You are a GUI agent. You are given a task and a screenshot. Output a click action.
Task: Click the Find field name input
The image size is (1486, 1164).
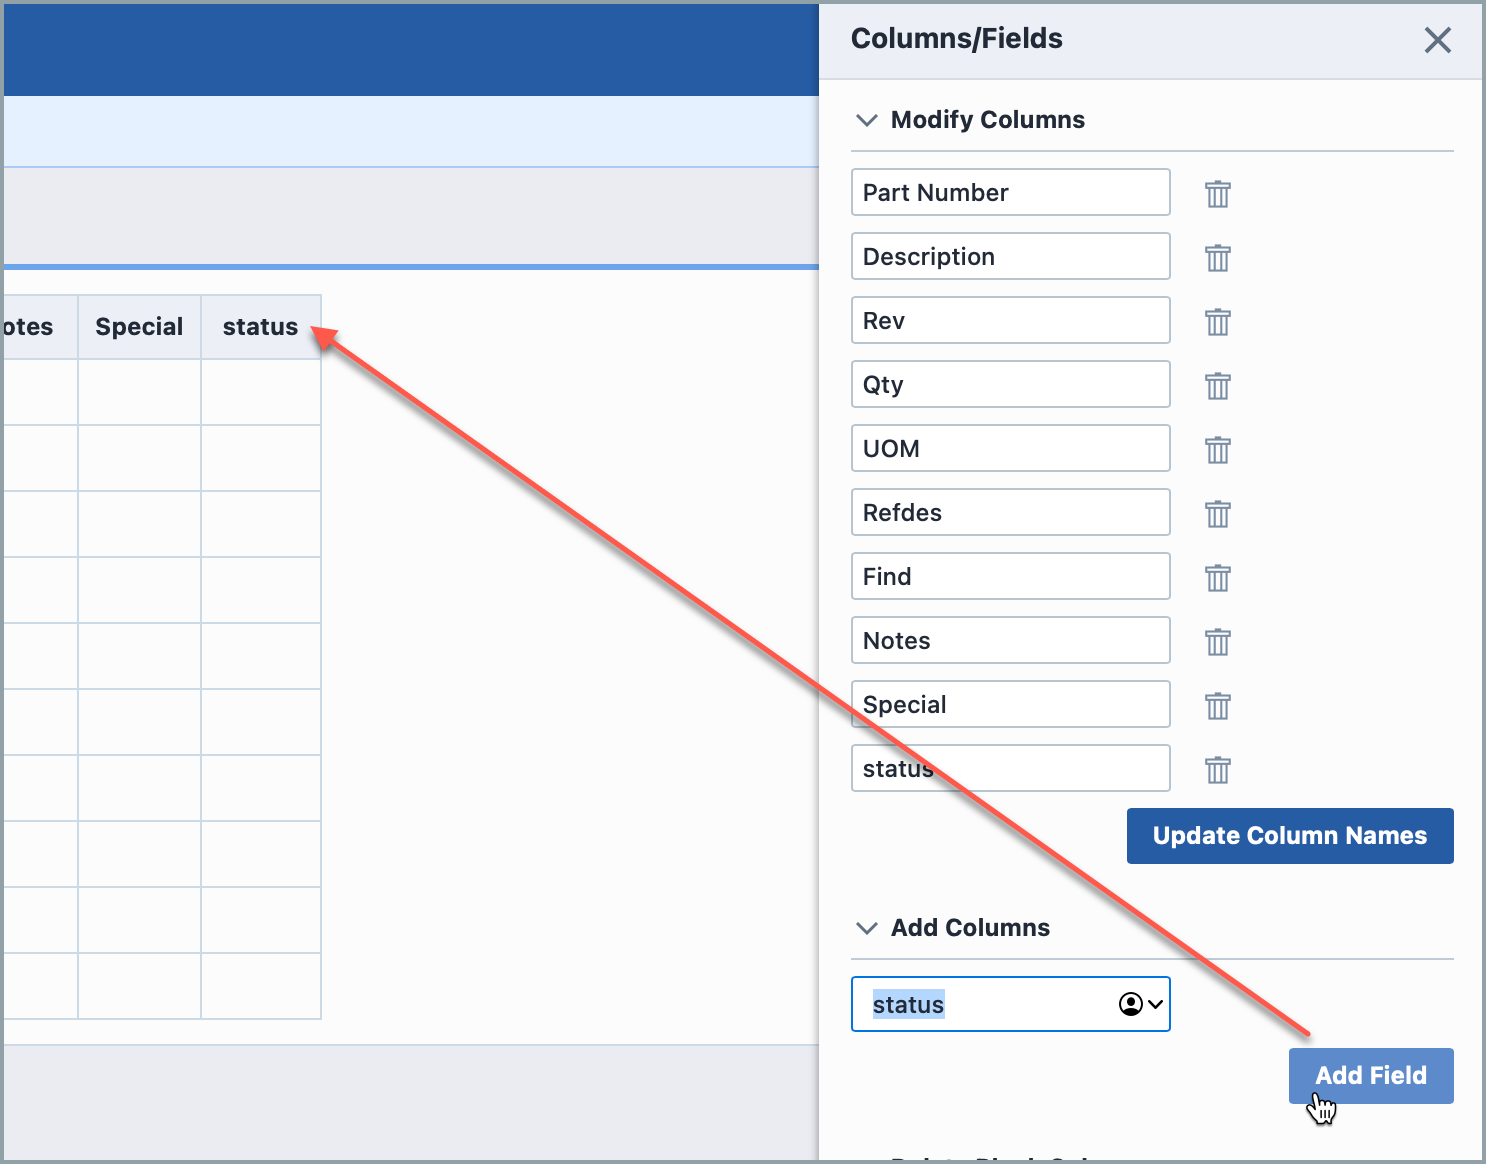[1010, 576]
